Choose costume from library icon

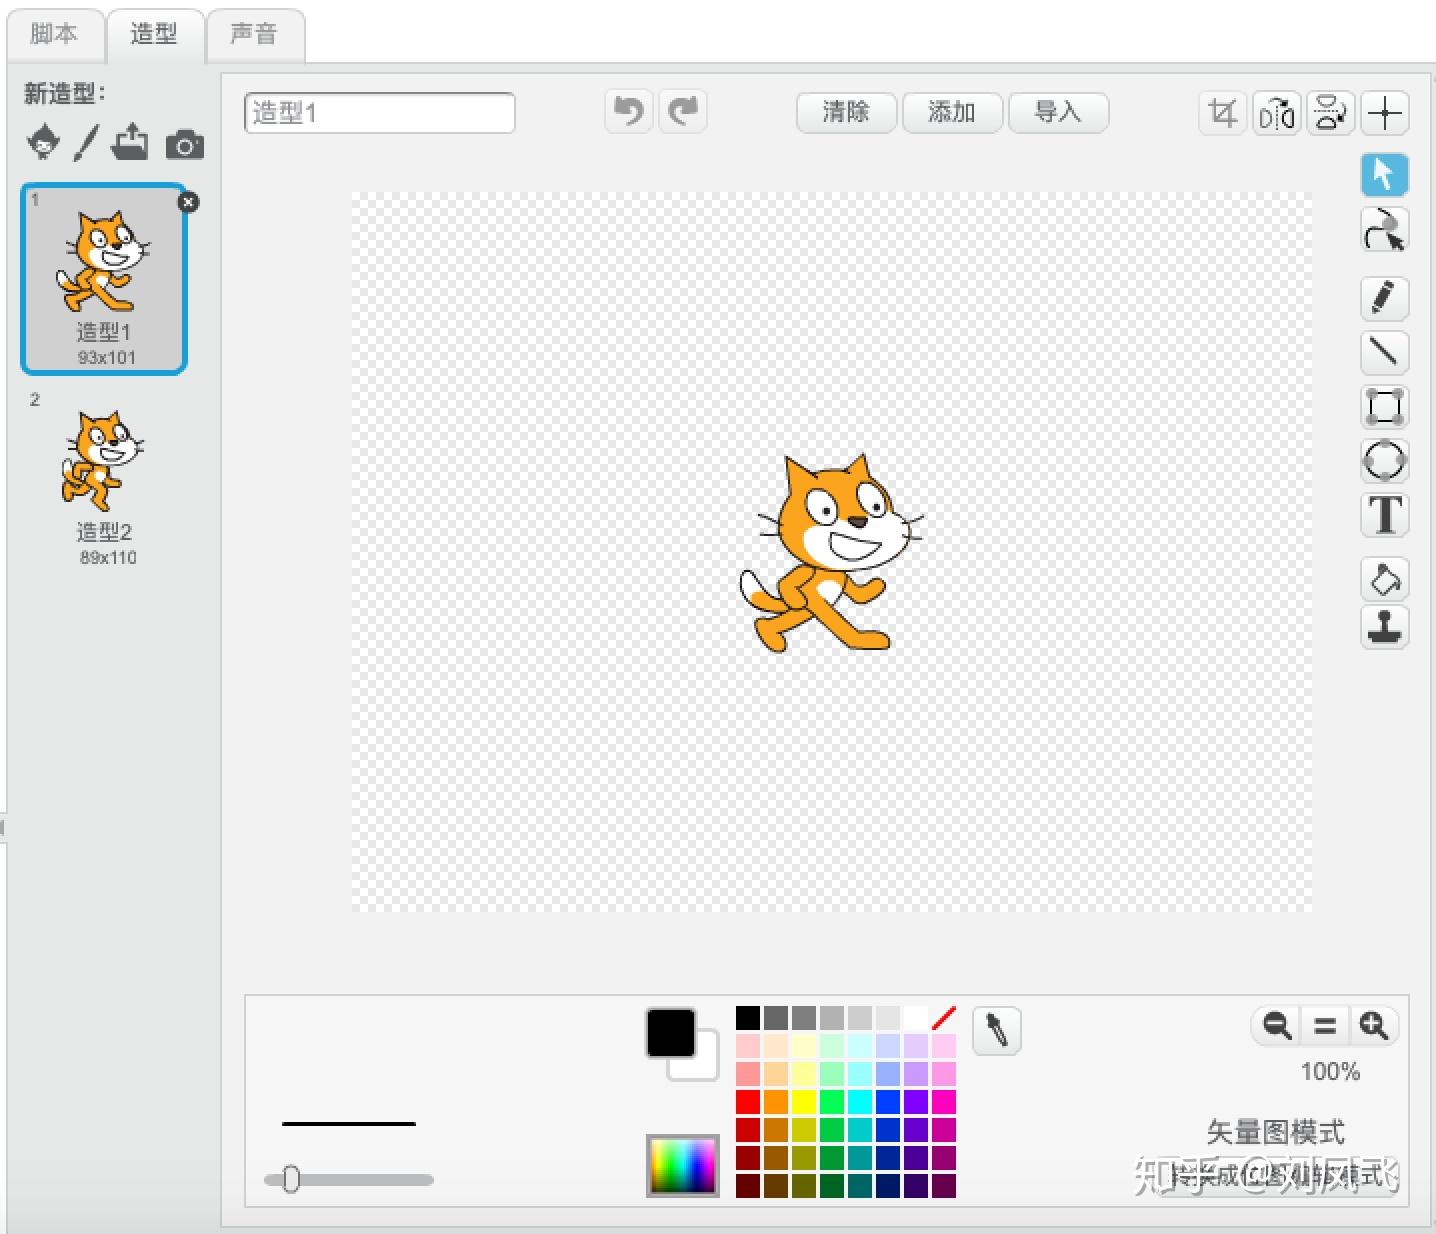tap(43, 143)
